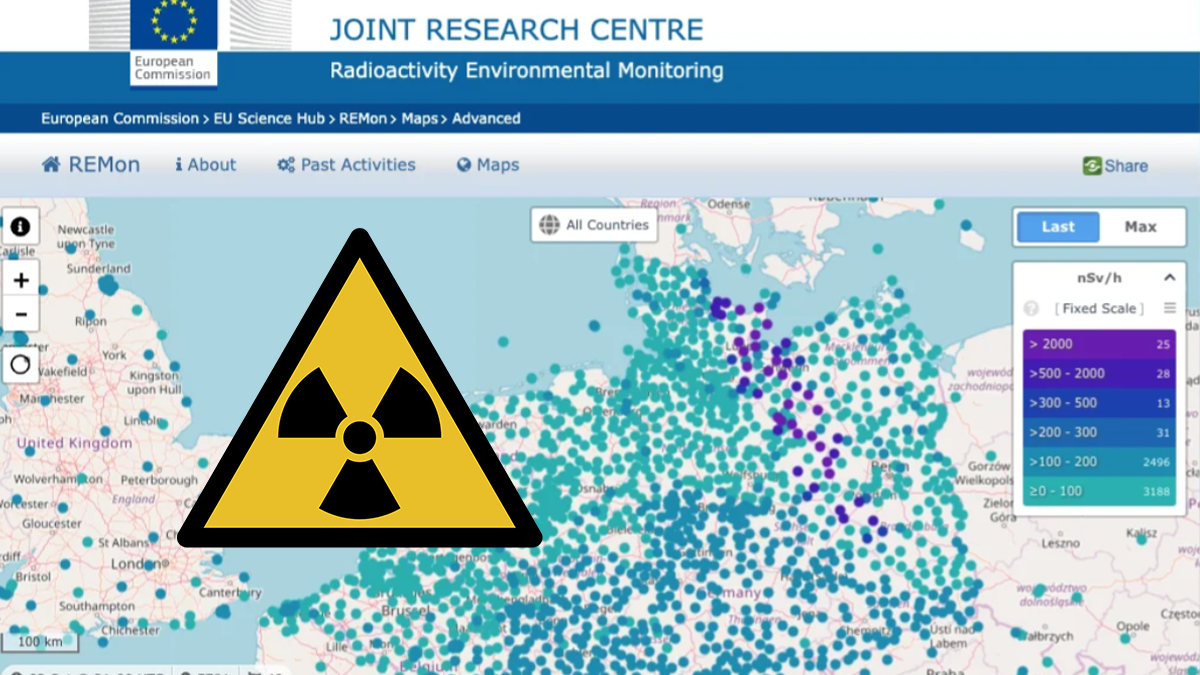
Task: Zoom out of the map
Action: [20, 314]
